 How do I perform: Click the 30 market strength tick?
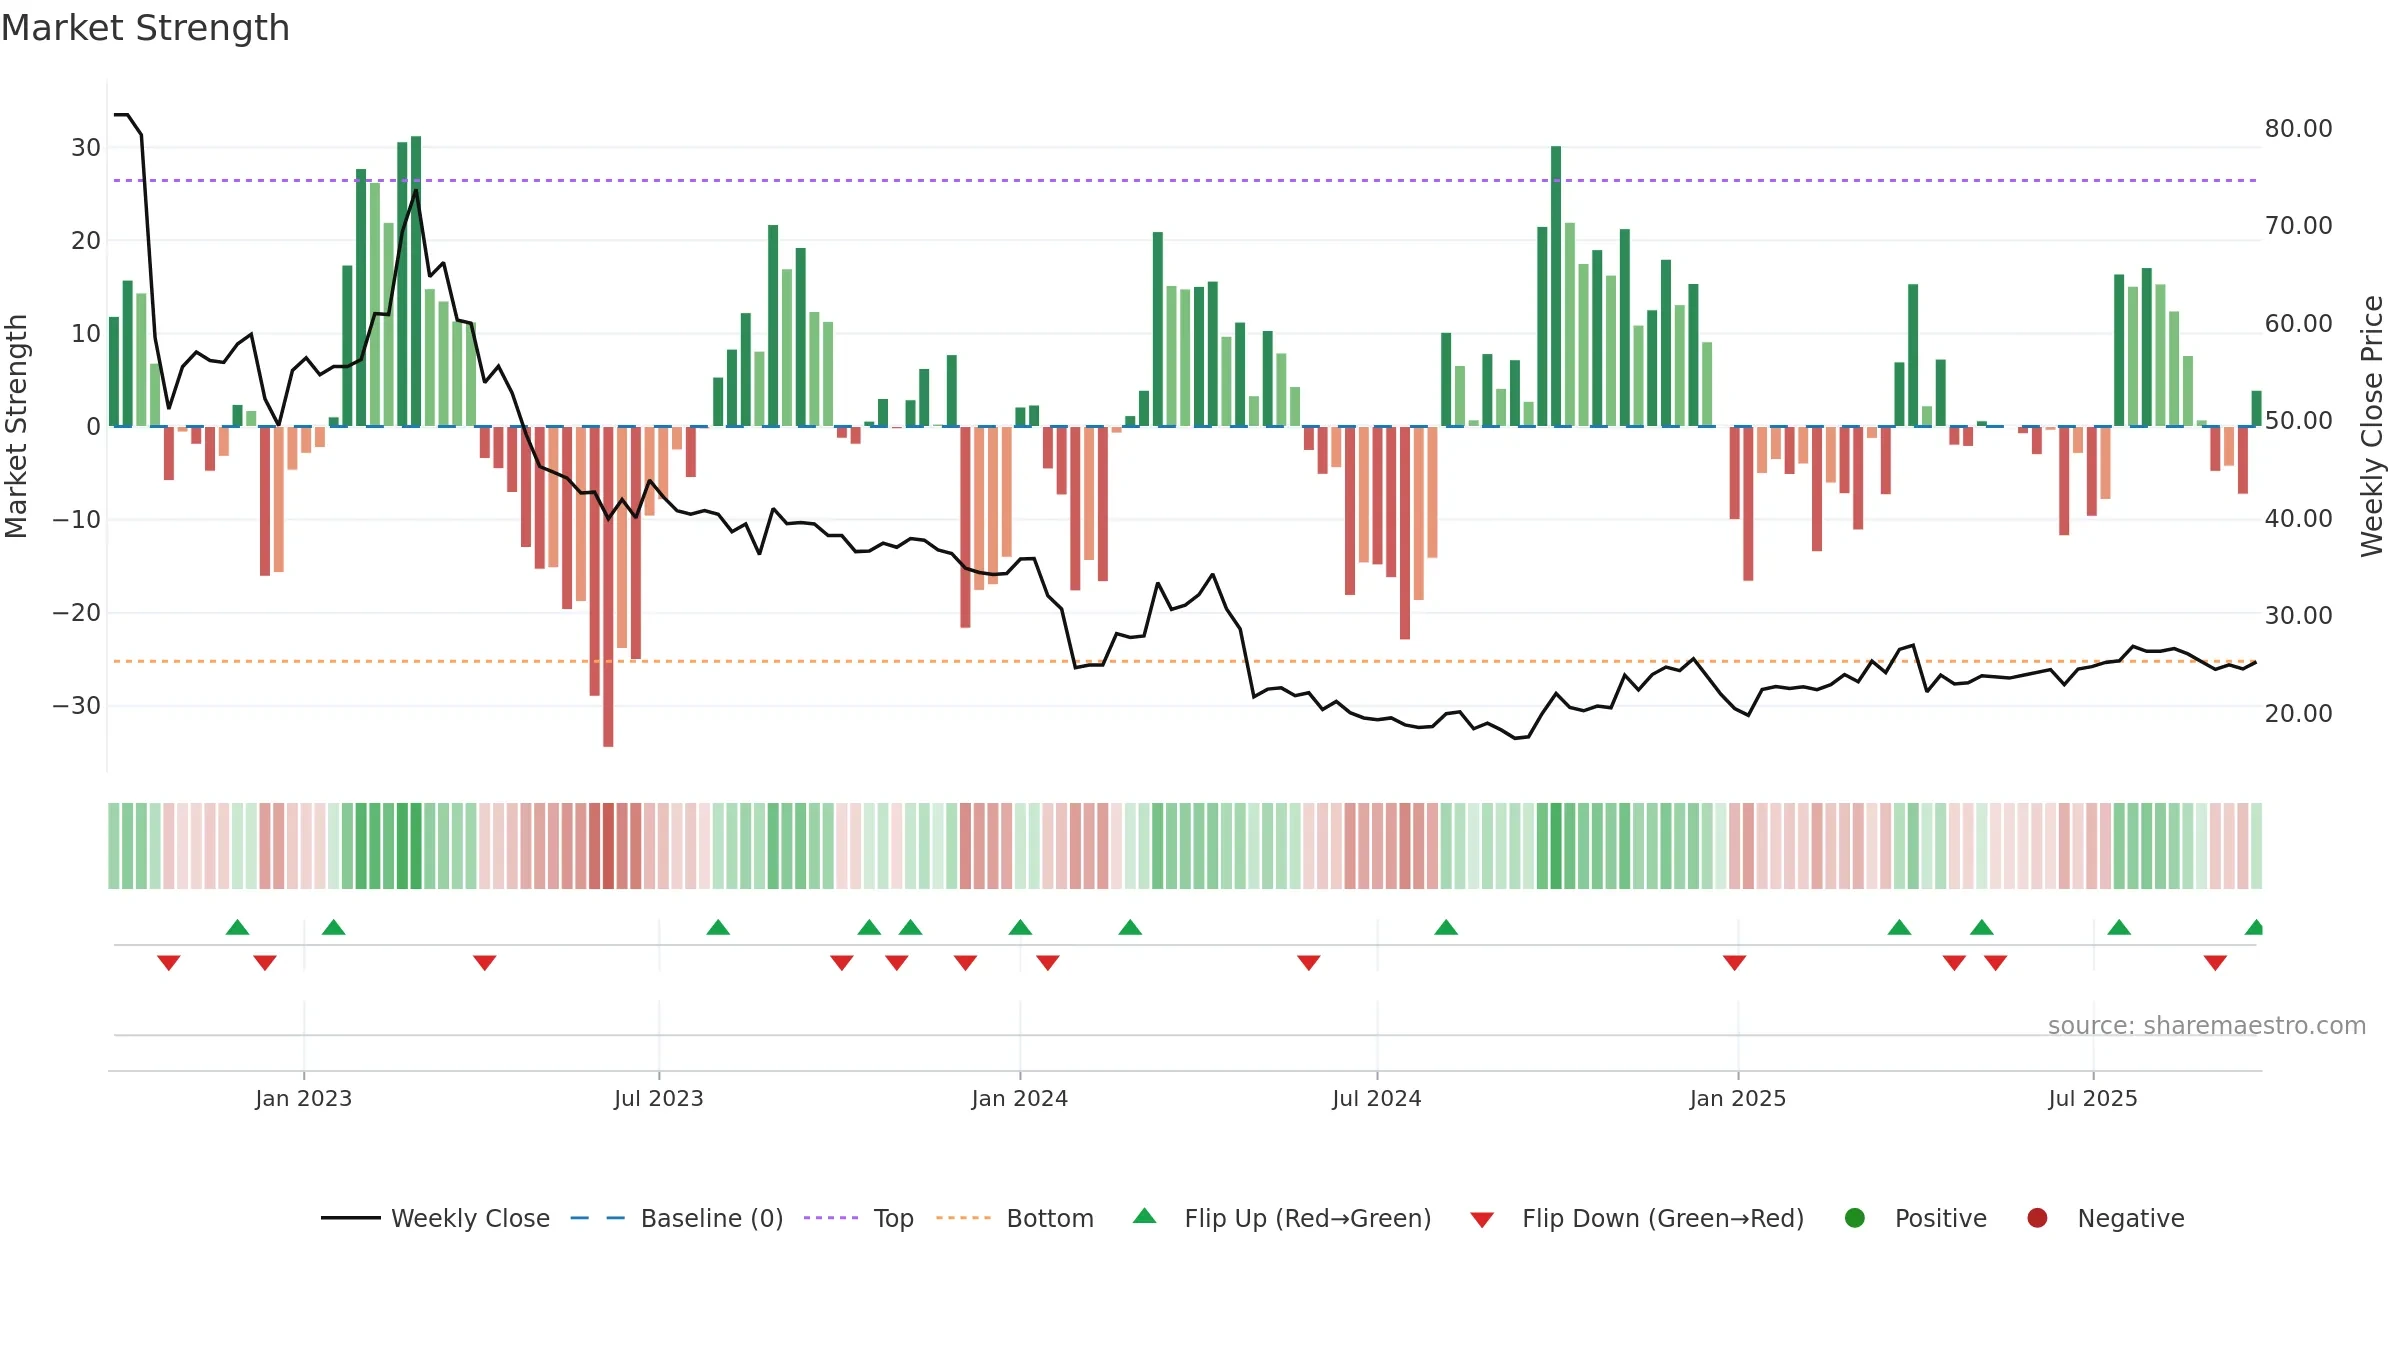pyautogui.click(x=86, y=148)
